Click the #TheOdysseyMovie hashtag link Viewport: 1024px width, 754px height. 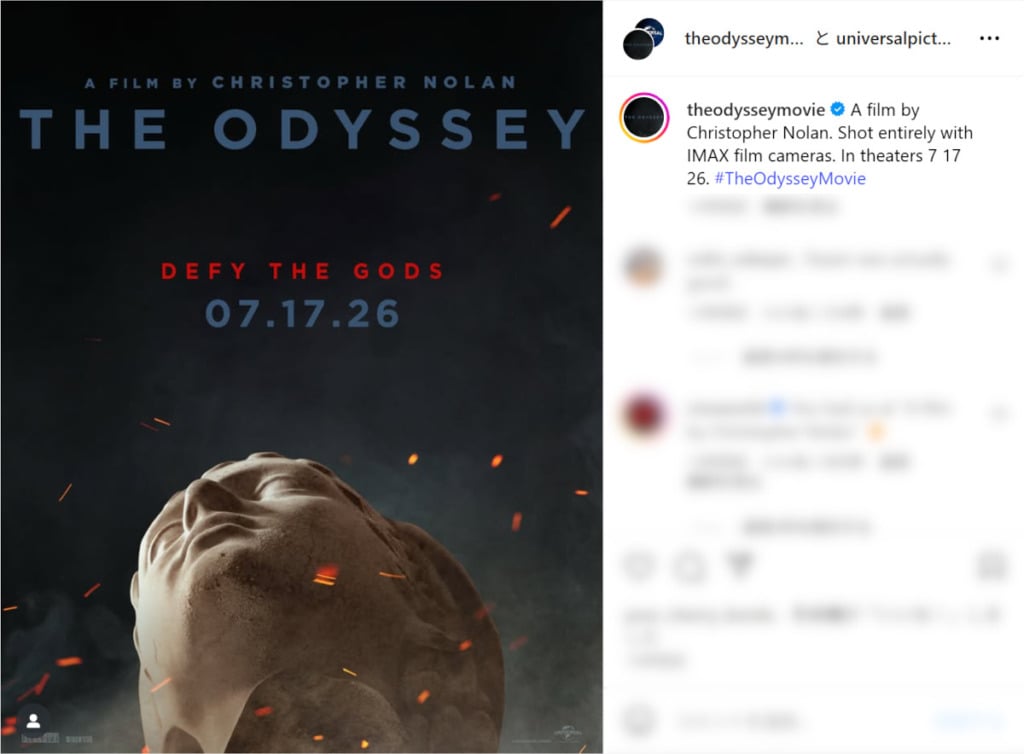(790, 178)
